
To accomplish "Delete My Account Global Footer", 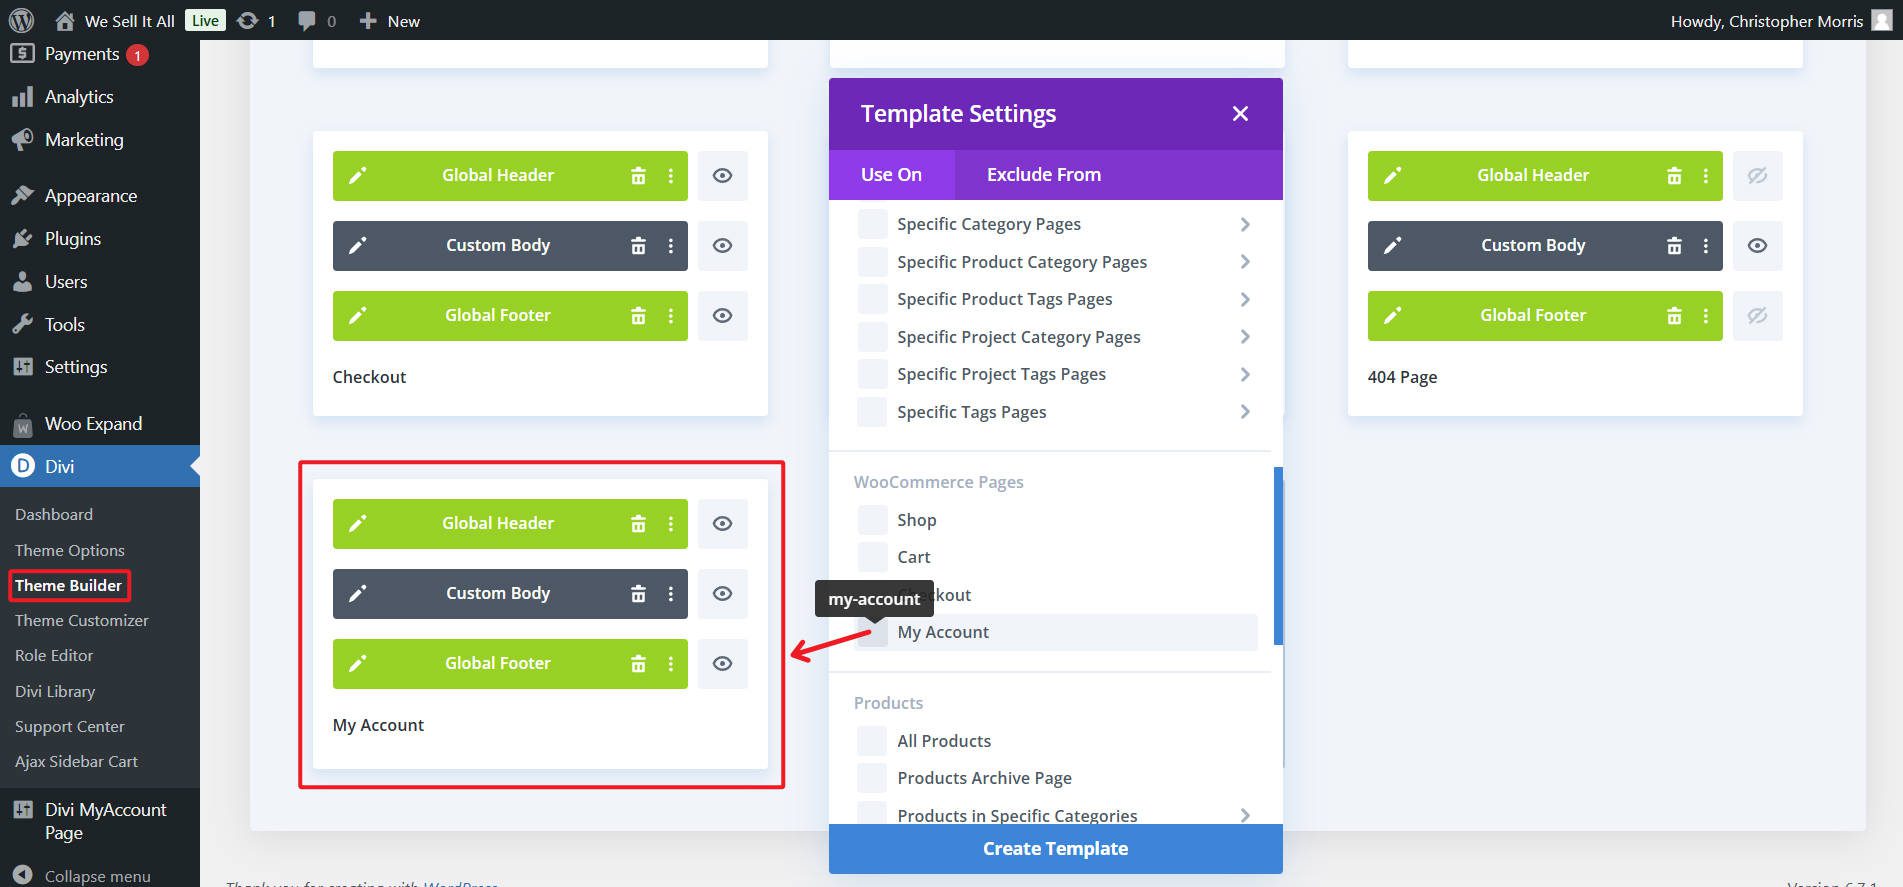I will coord(638,664).
